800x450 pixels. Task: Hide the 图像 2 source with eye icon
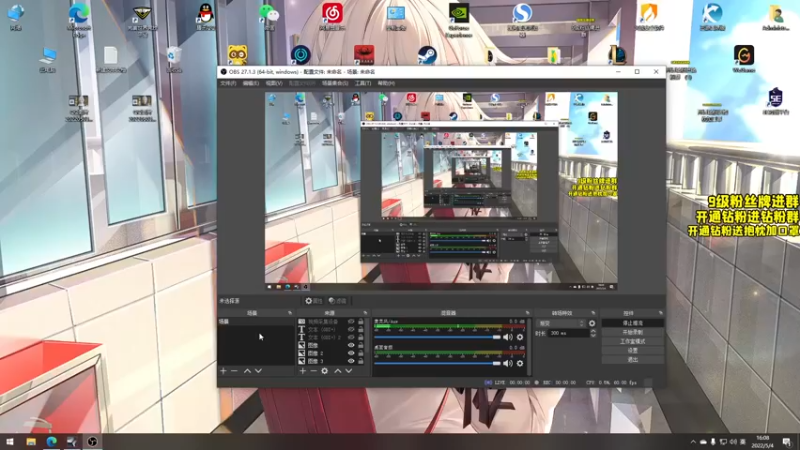point(351,353)
